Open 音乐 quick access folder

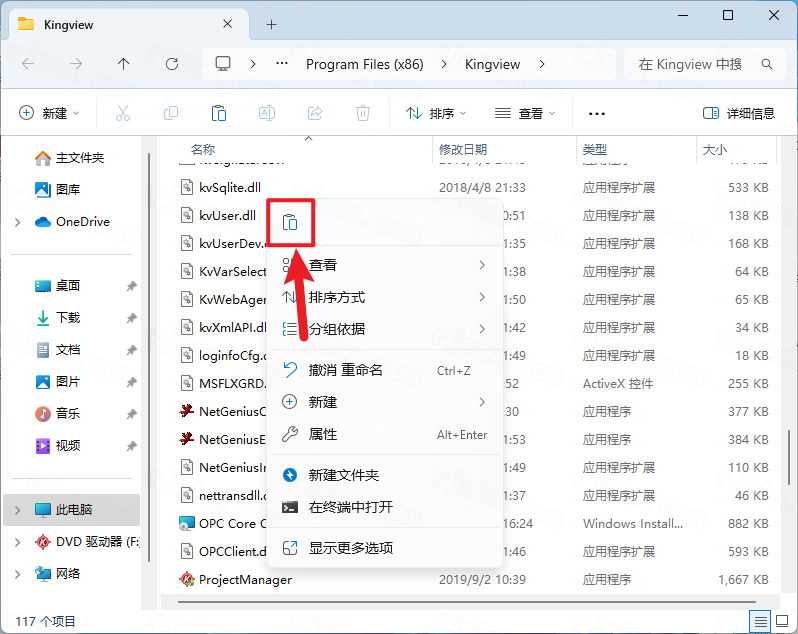point(58,414)
